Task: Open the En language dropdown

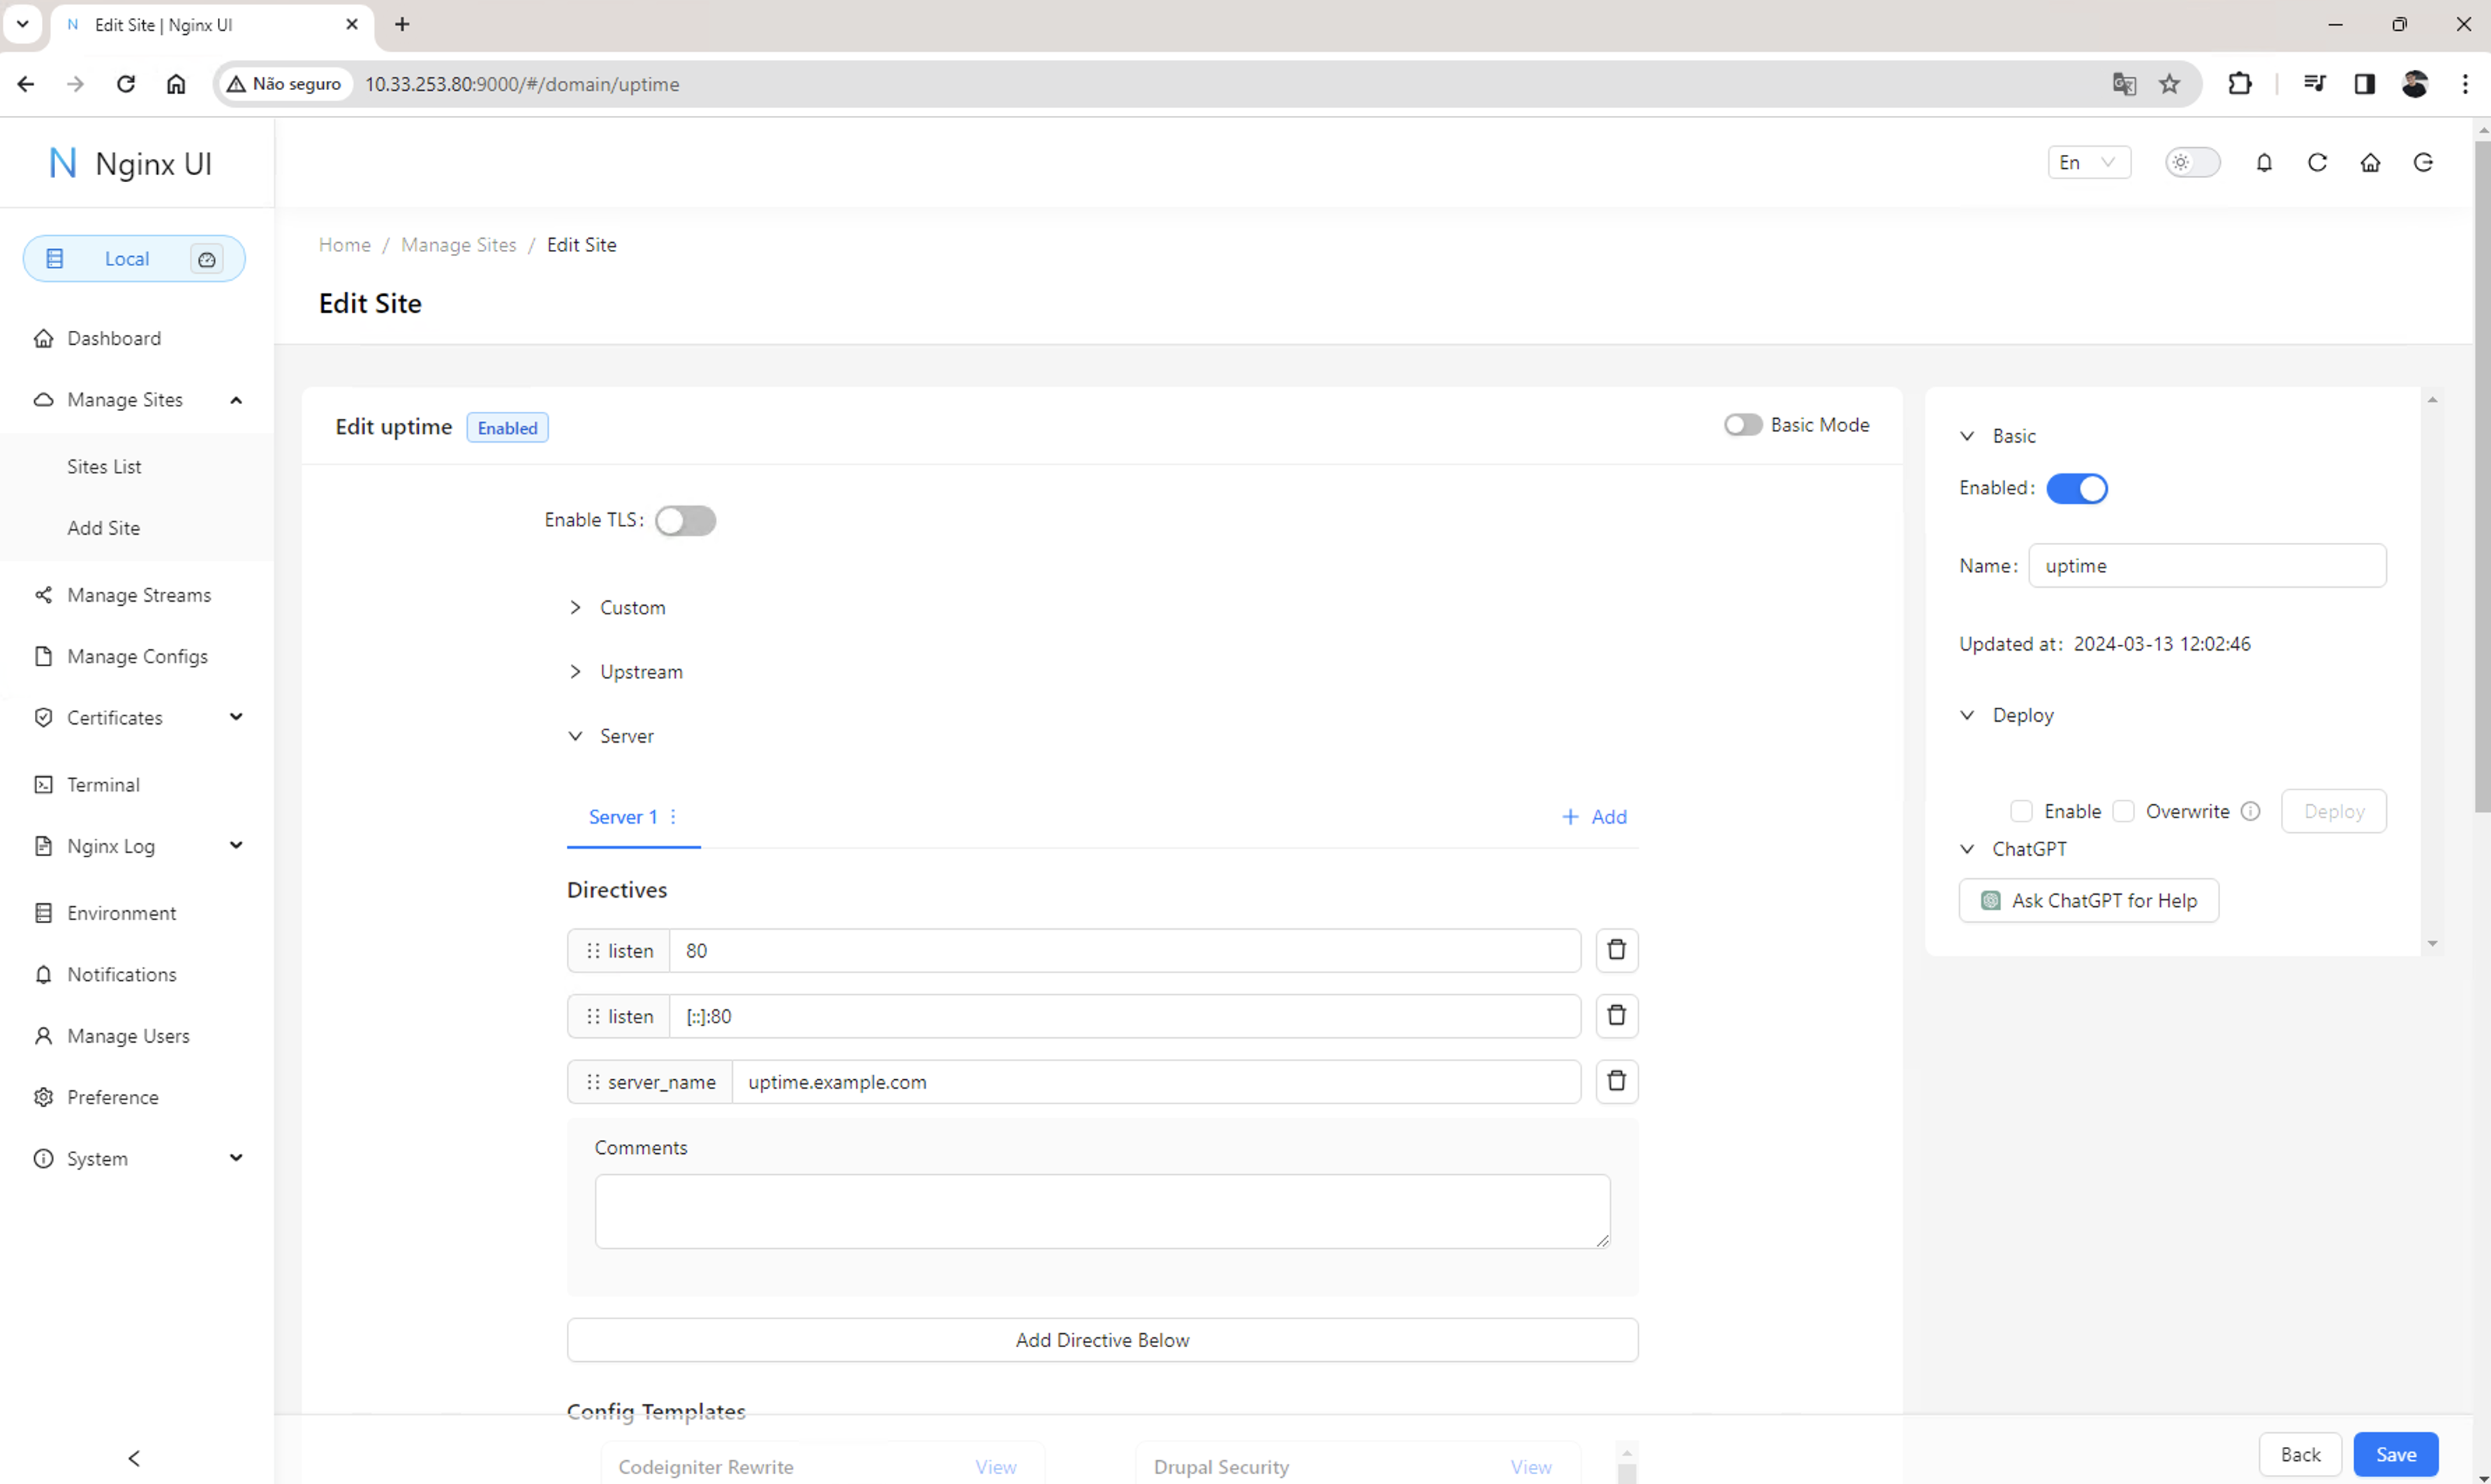Action: 2089,163
